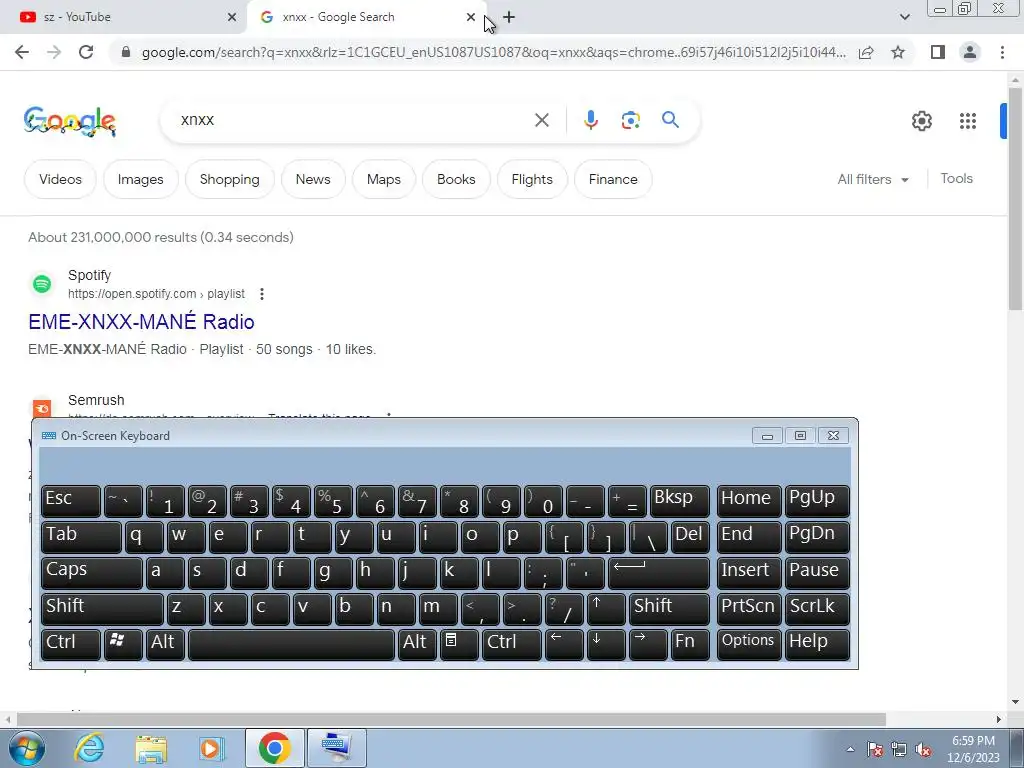
Task: Toggle the left Alt key
Action: (x=165, y=644)
